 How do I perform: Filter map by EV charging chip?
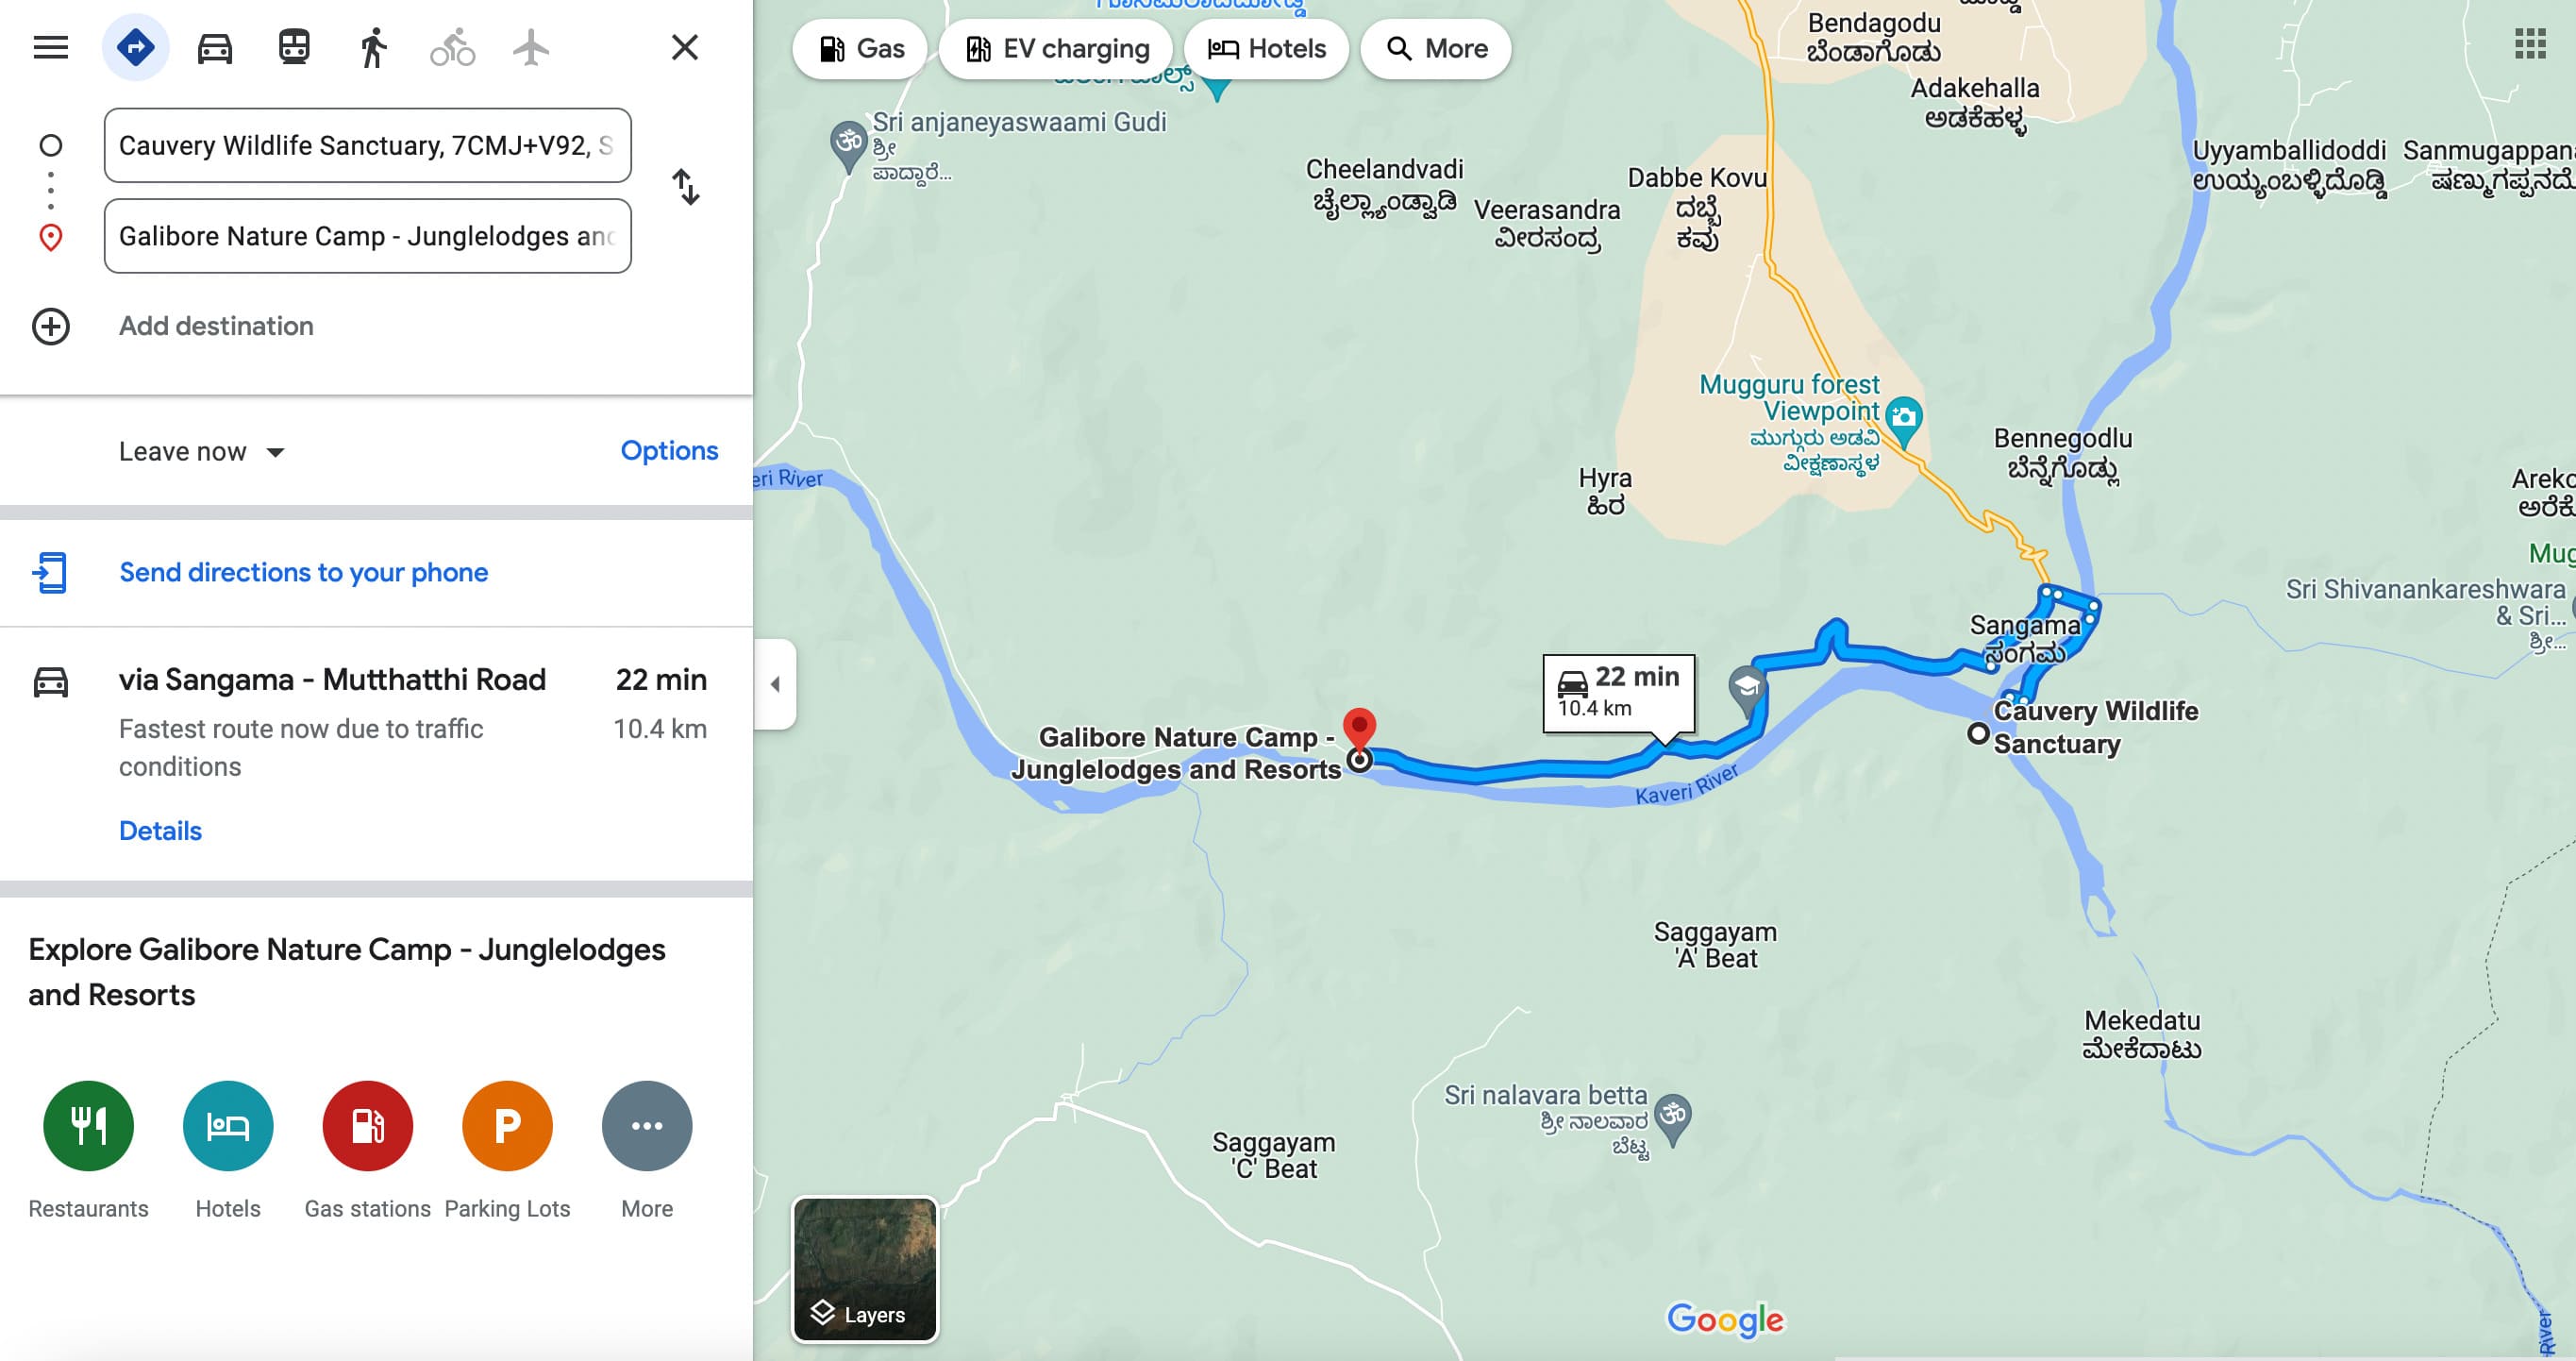pyautogui.click(x=1058, y=49)
